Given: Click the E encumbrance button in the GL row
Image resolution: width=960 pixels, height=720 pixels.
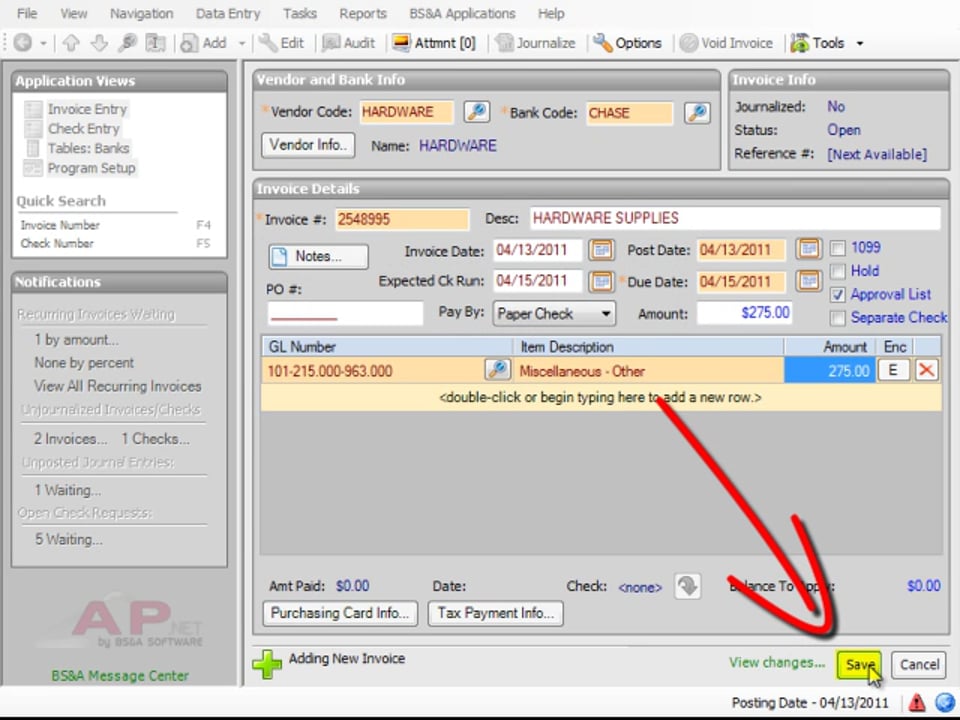Looking at the screenshot, I should pos(893,370).
